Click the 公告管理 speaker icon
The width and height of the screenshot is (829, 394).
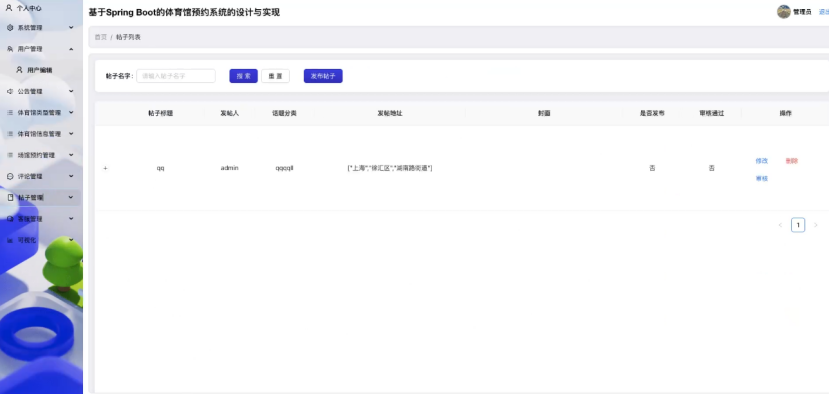10,91
